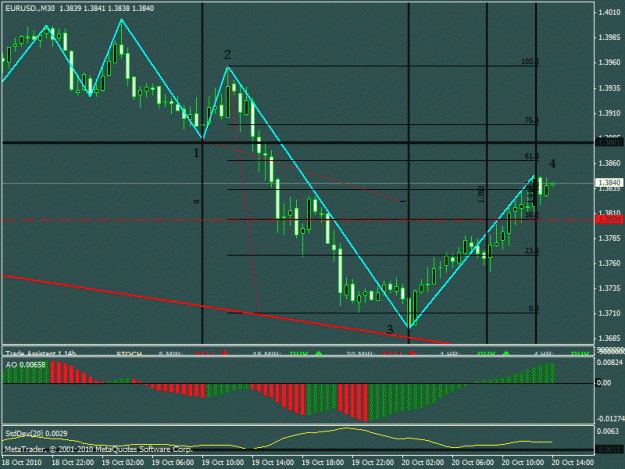Click the StdDev scale value 0.0063
This screenshot has height=469, width=625.
[x=608, y=431]
